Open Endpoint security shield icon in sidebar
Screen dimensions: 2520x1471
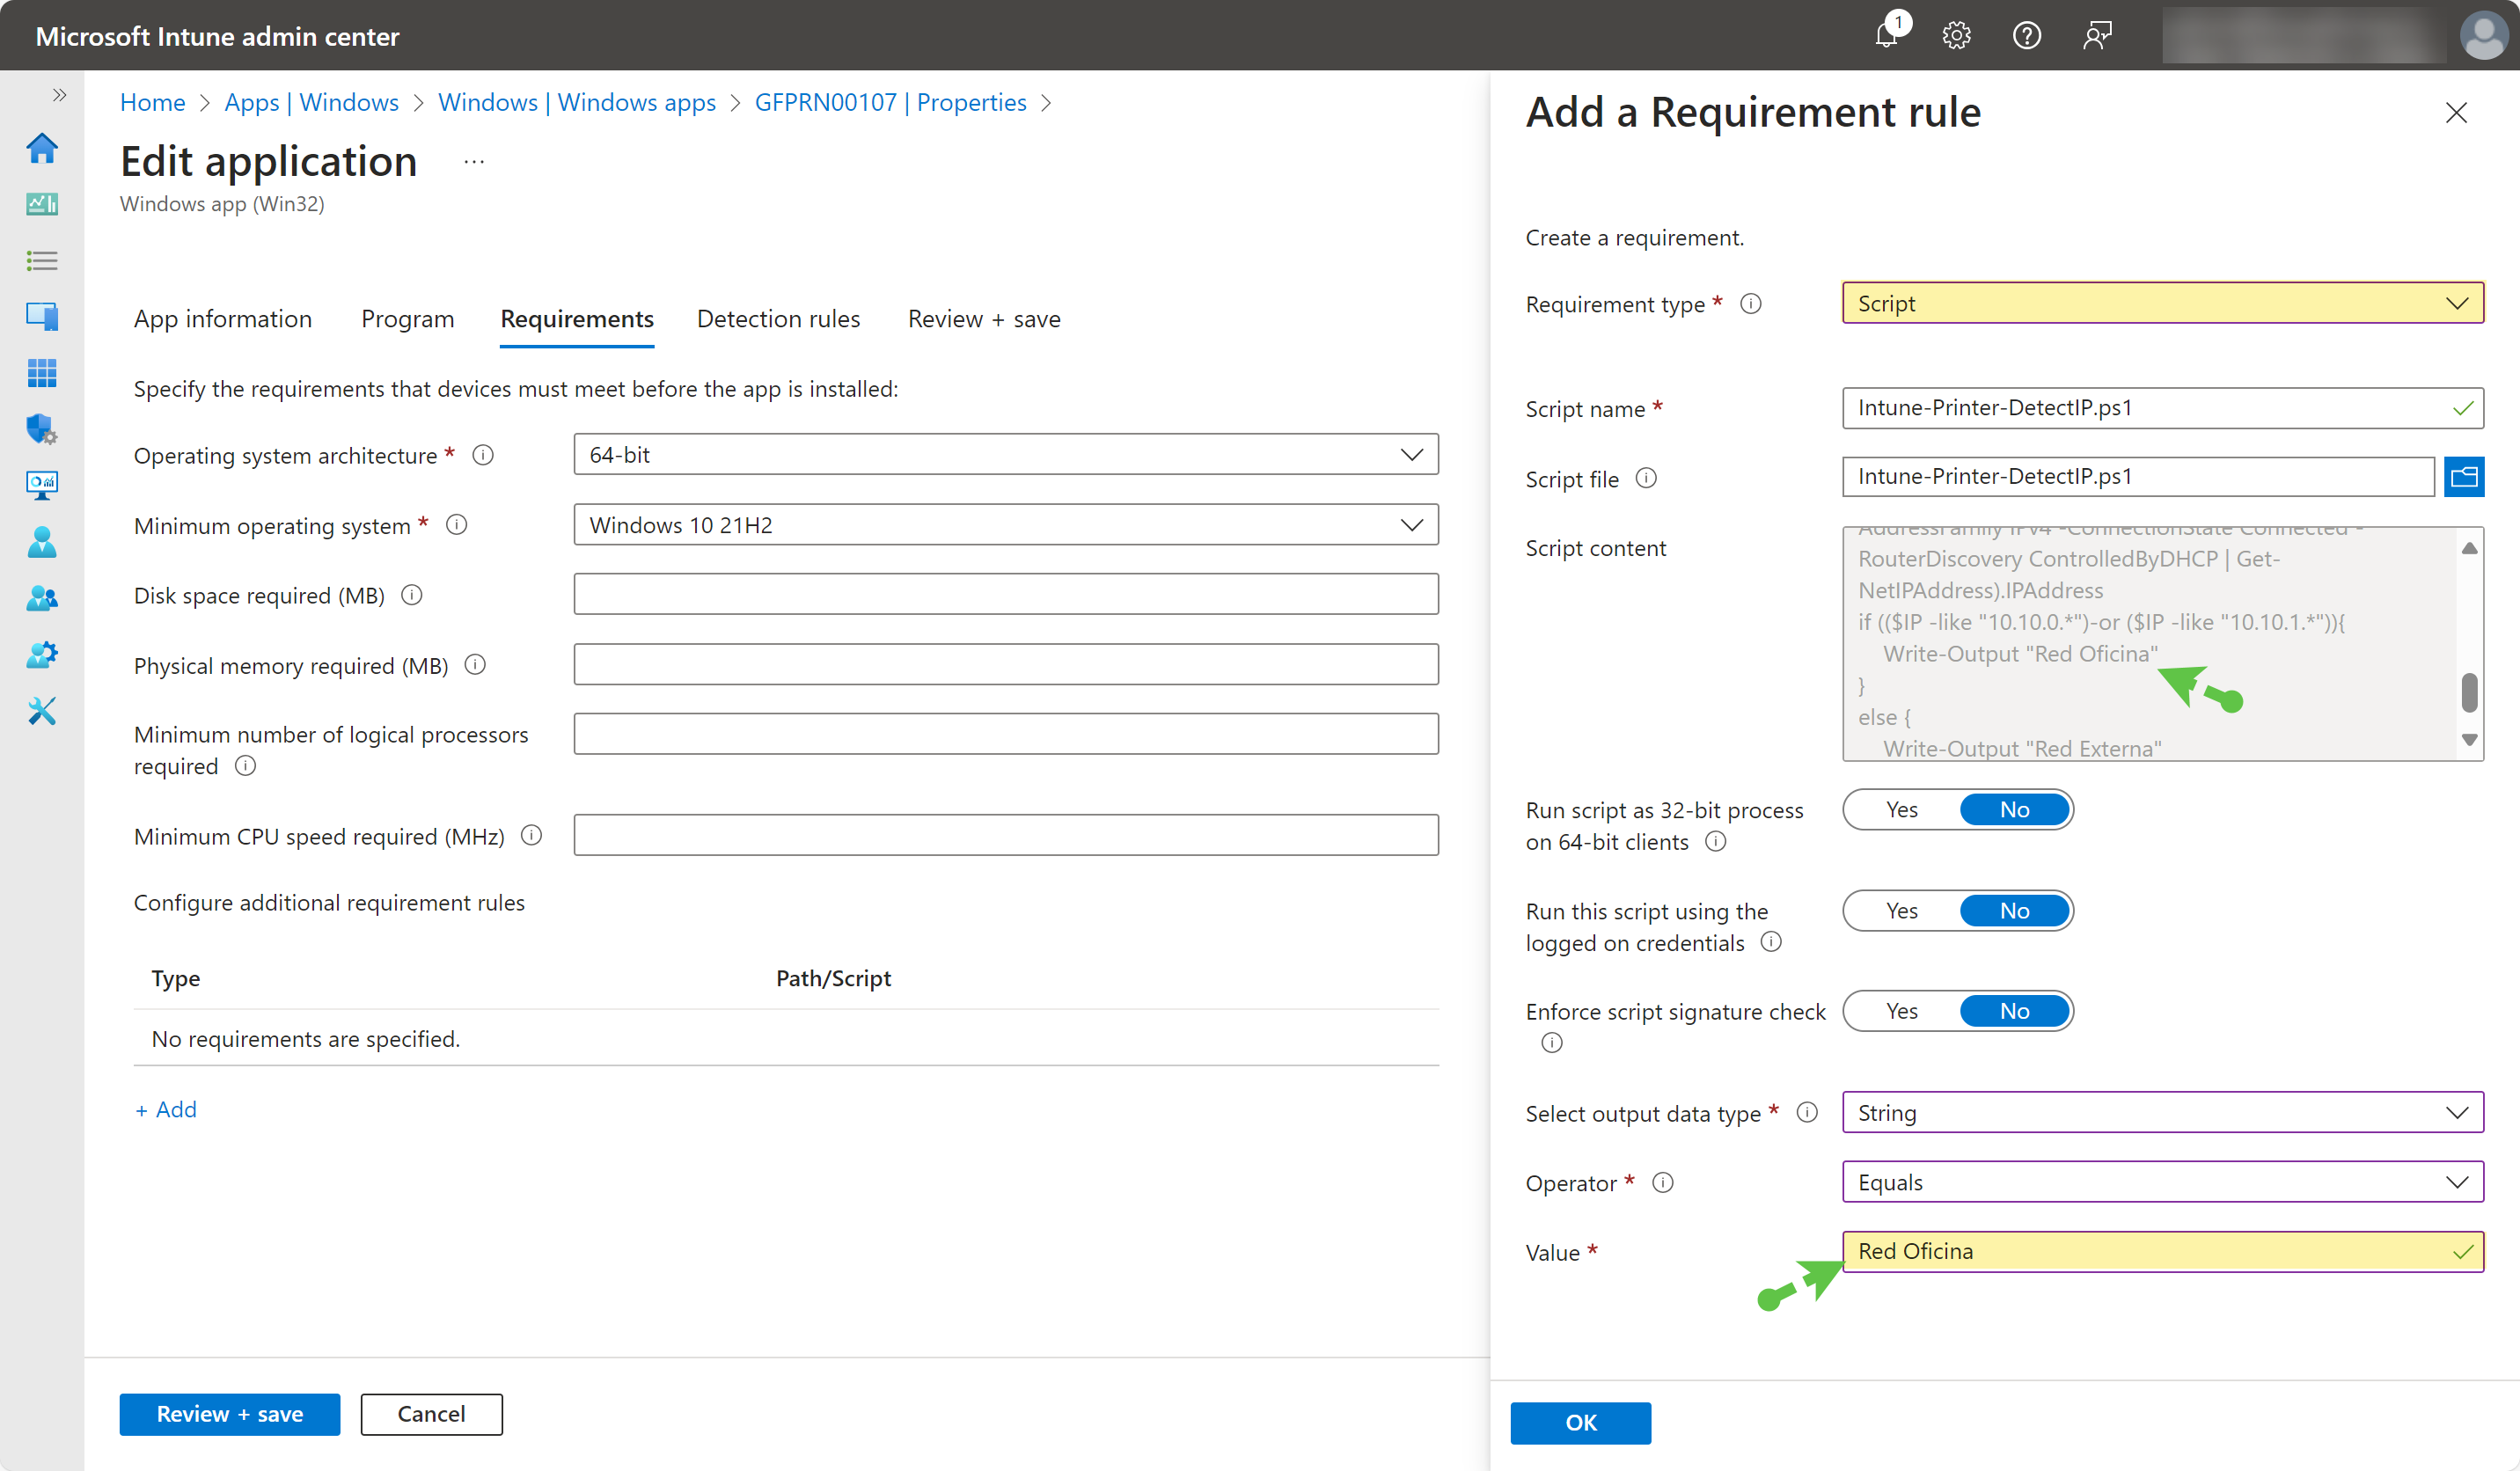[x=42, y=429]
